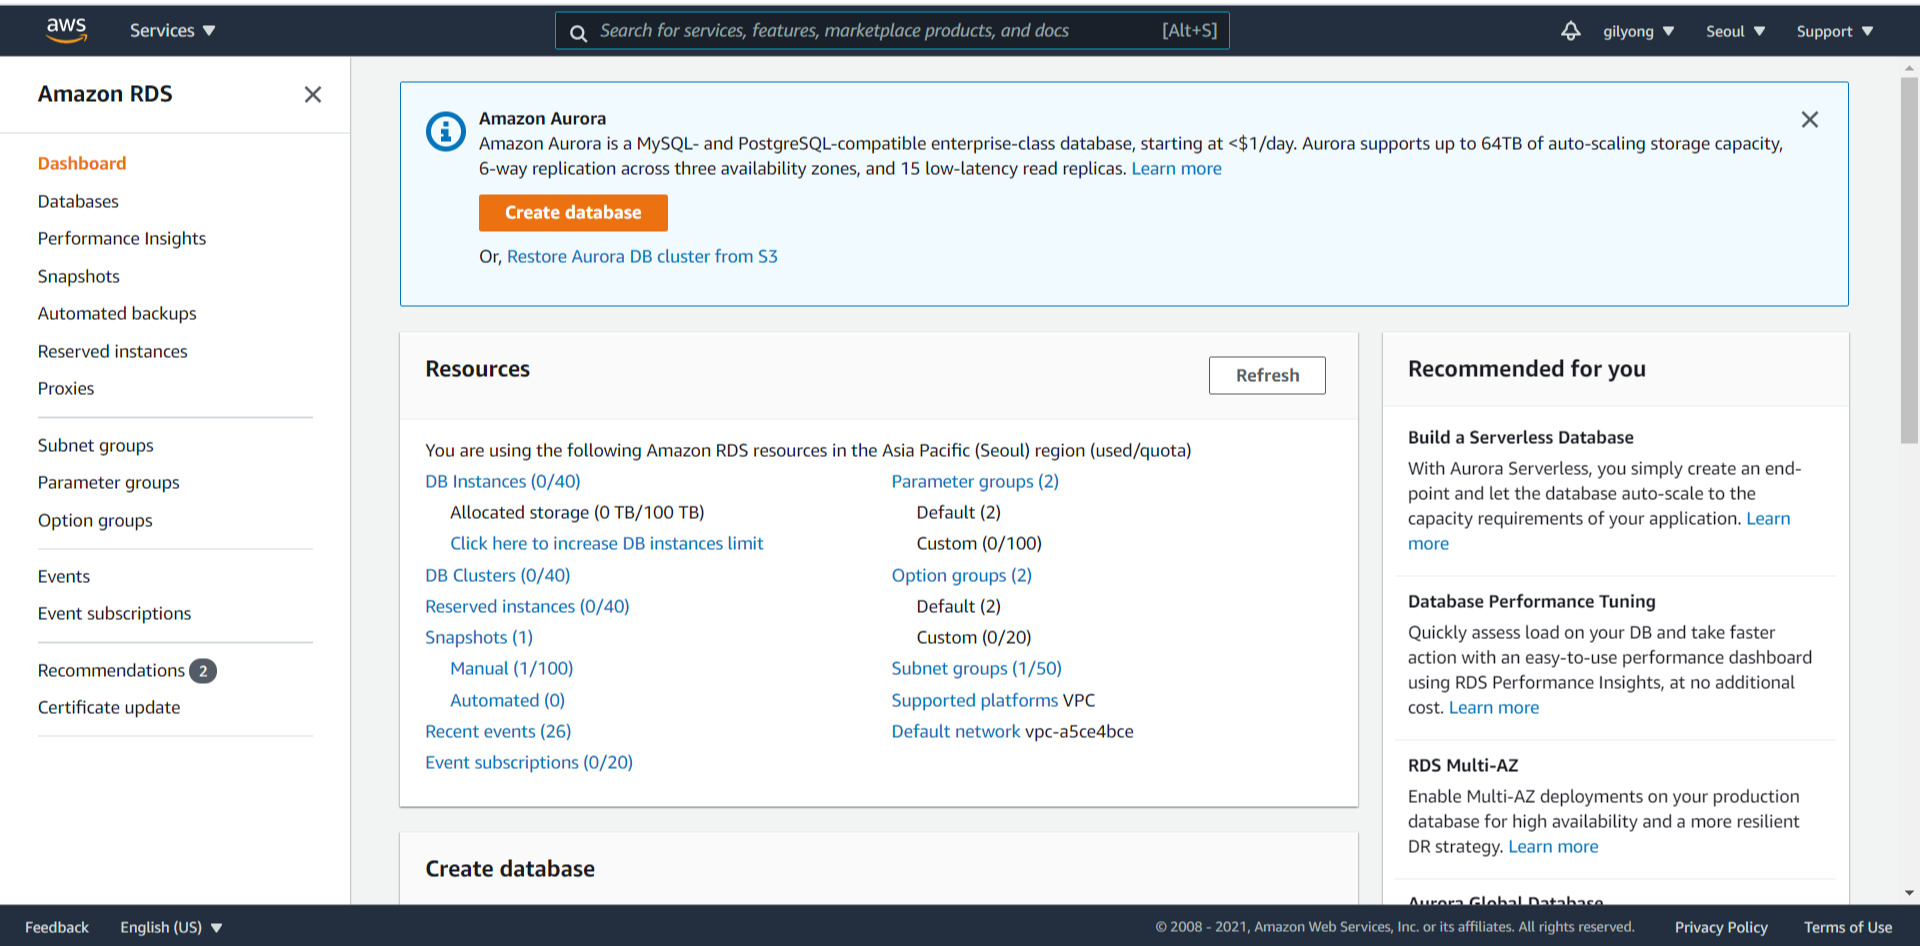Click the page vertical scrollbar thumb
1920x946 pixels.
click(x=1909, y=260)
